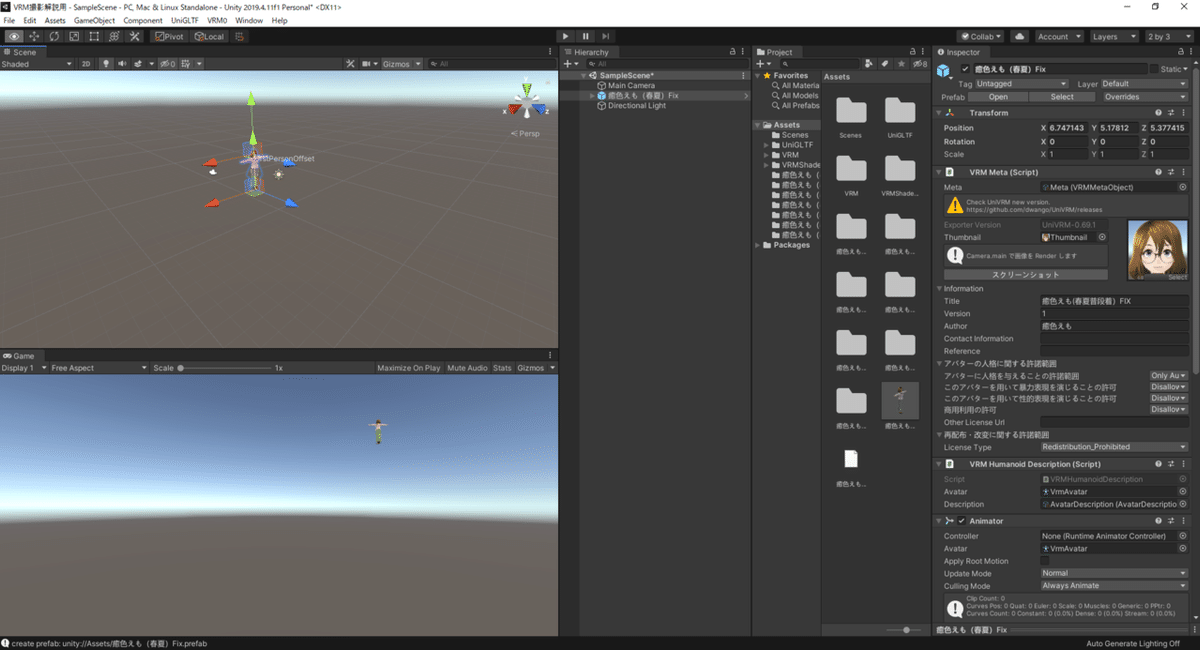The image size is (1200, 650).
Task: Open custom editor tools
Action: tap(134, 36)
